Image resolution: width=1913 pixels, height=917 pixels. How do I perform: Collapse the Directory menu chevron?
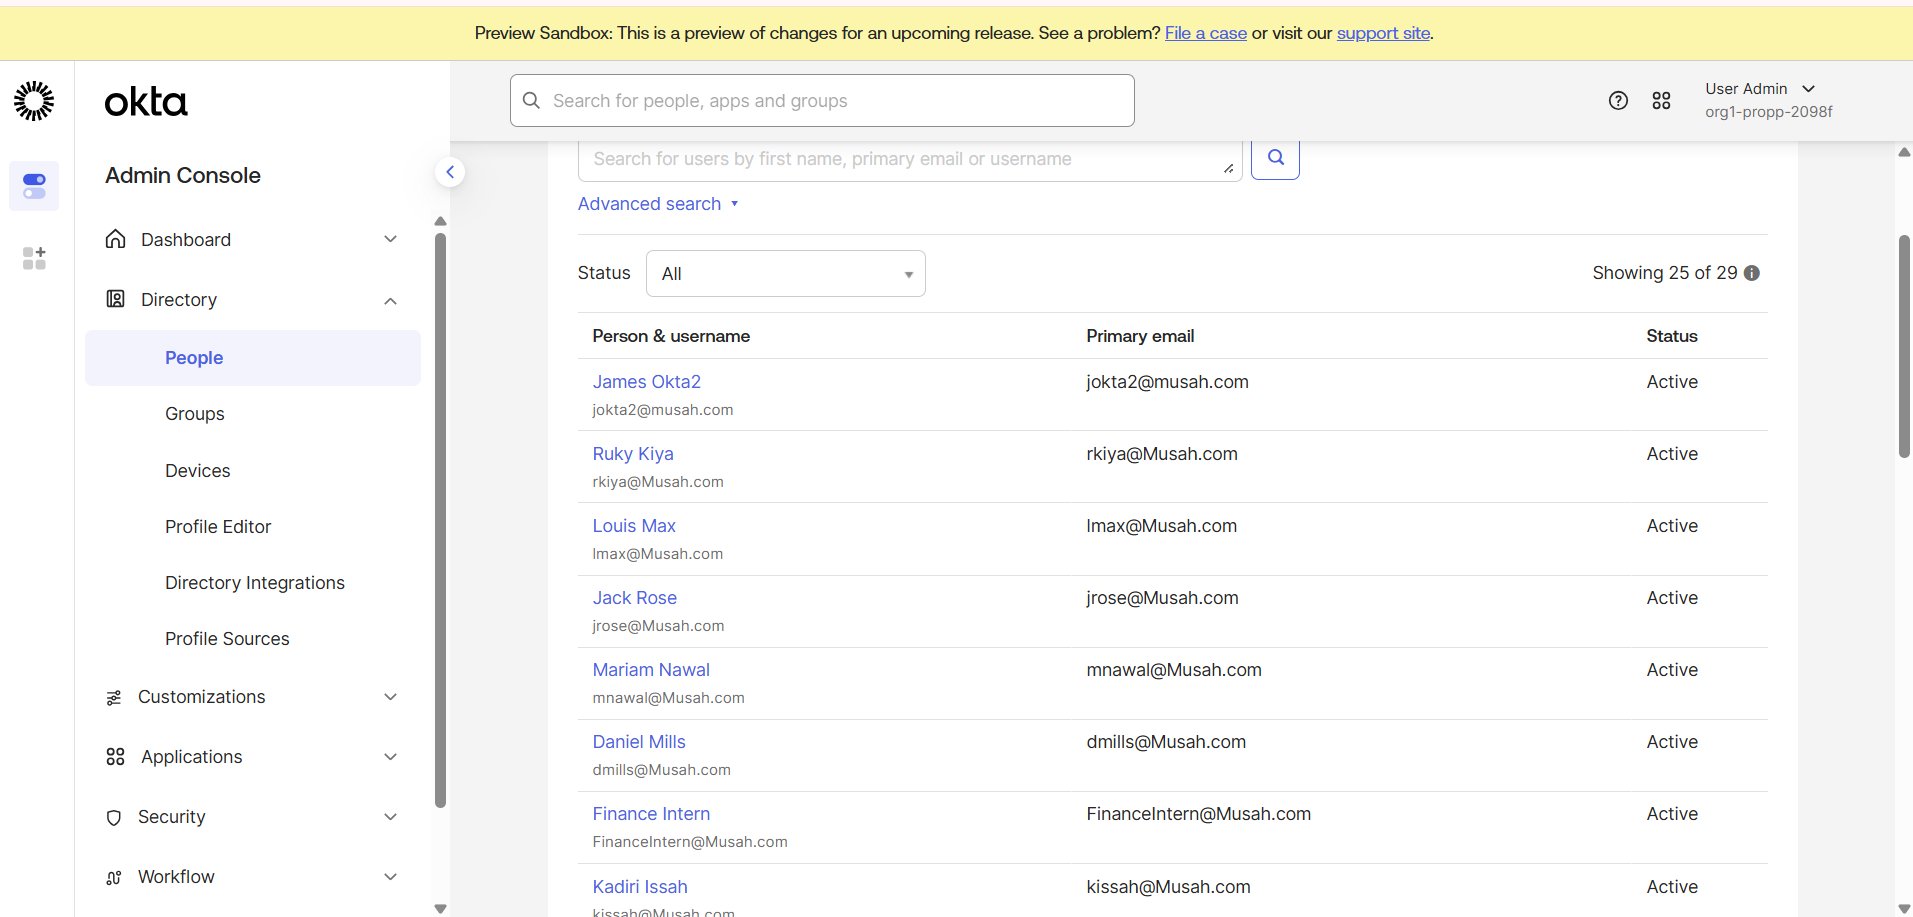(x=391, y=300)
